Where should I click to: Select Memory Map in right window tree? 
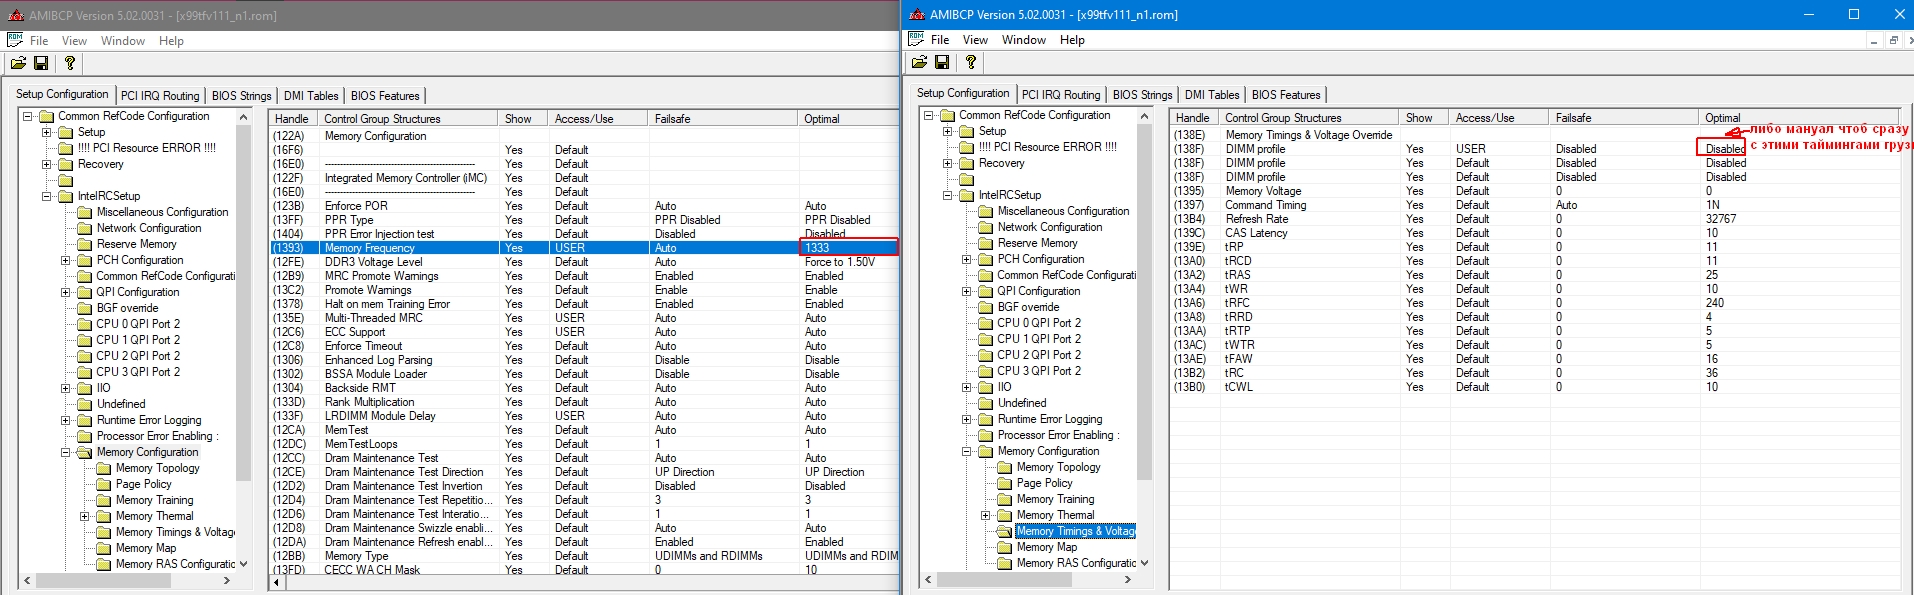point(1047,547)
